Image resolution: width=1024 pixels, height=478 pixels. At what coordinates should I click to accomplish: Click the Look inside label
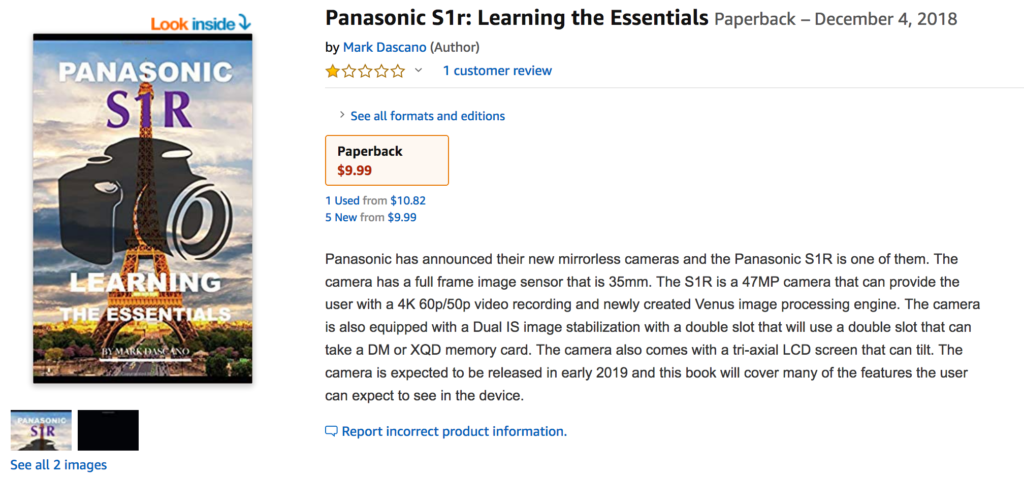193,22
